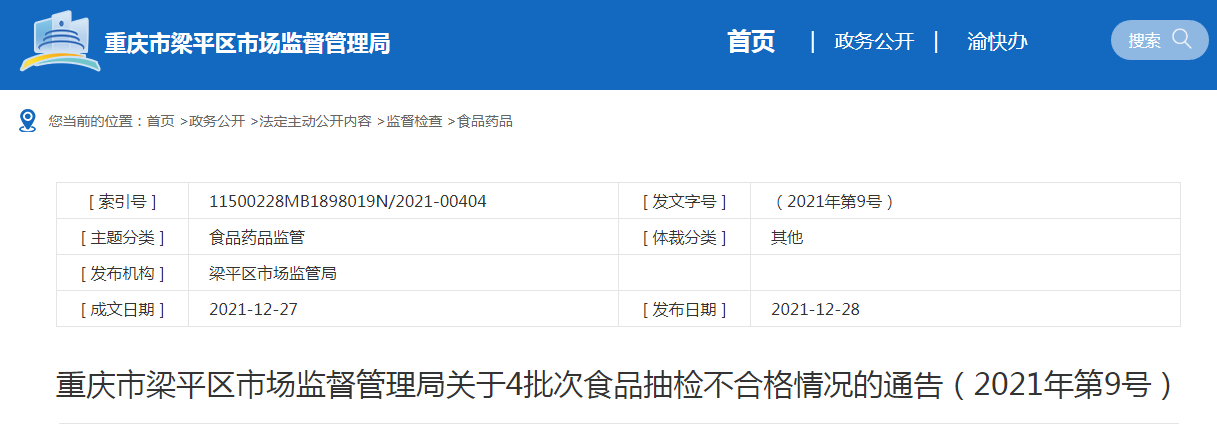Click the 重庆市梁平区市场监督管理局 site title
This screenshot has height=435, width=1217.
pos(247,43)
